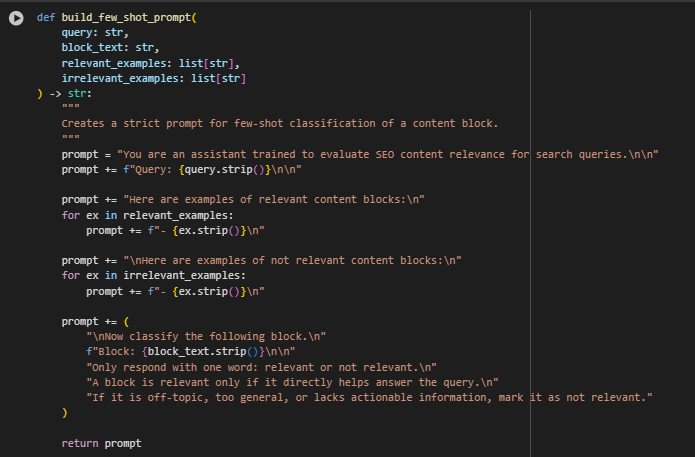
Task: Click docstring 'Creates a strict prompt' line
Action: [x=280, y=123]
